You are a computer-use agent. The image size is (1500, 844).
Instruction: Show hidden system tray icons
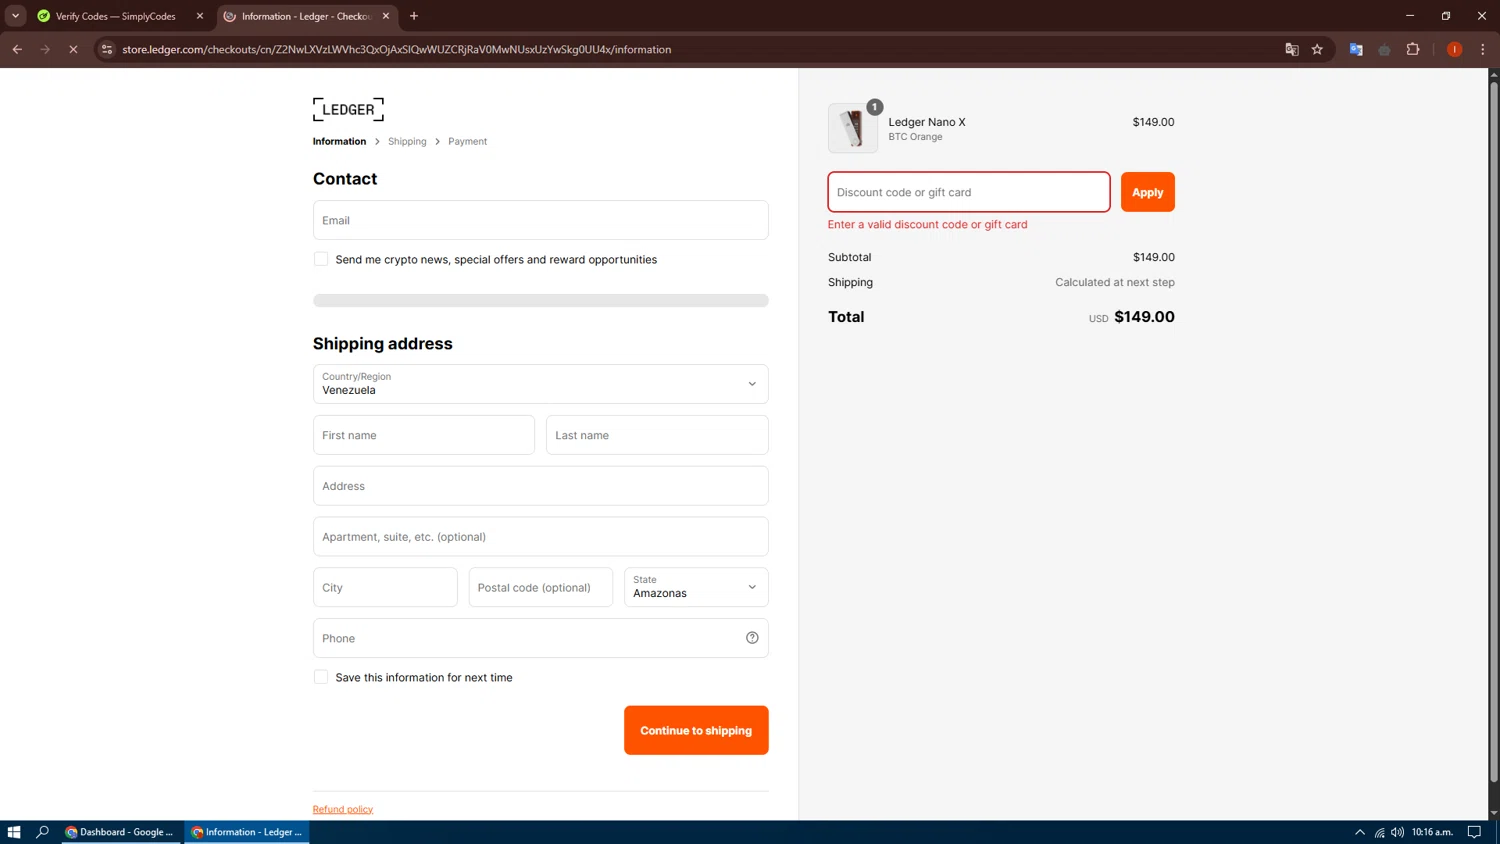(1360, 832)
